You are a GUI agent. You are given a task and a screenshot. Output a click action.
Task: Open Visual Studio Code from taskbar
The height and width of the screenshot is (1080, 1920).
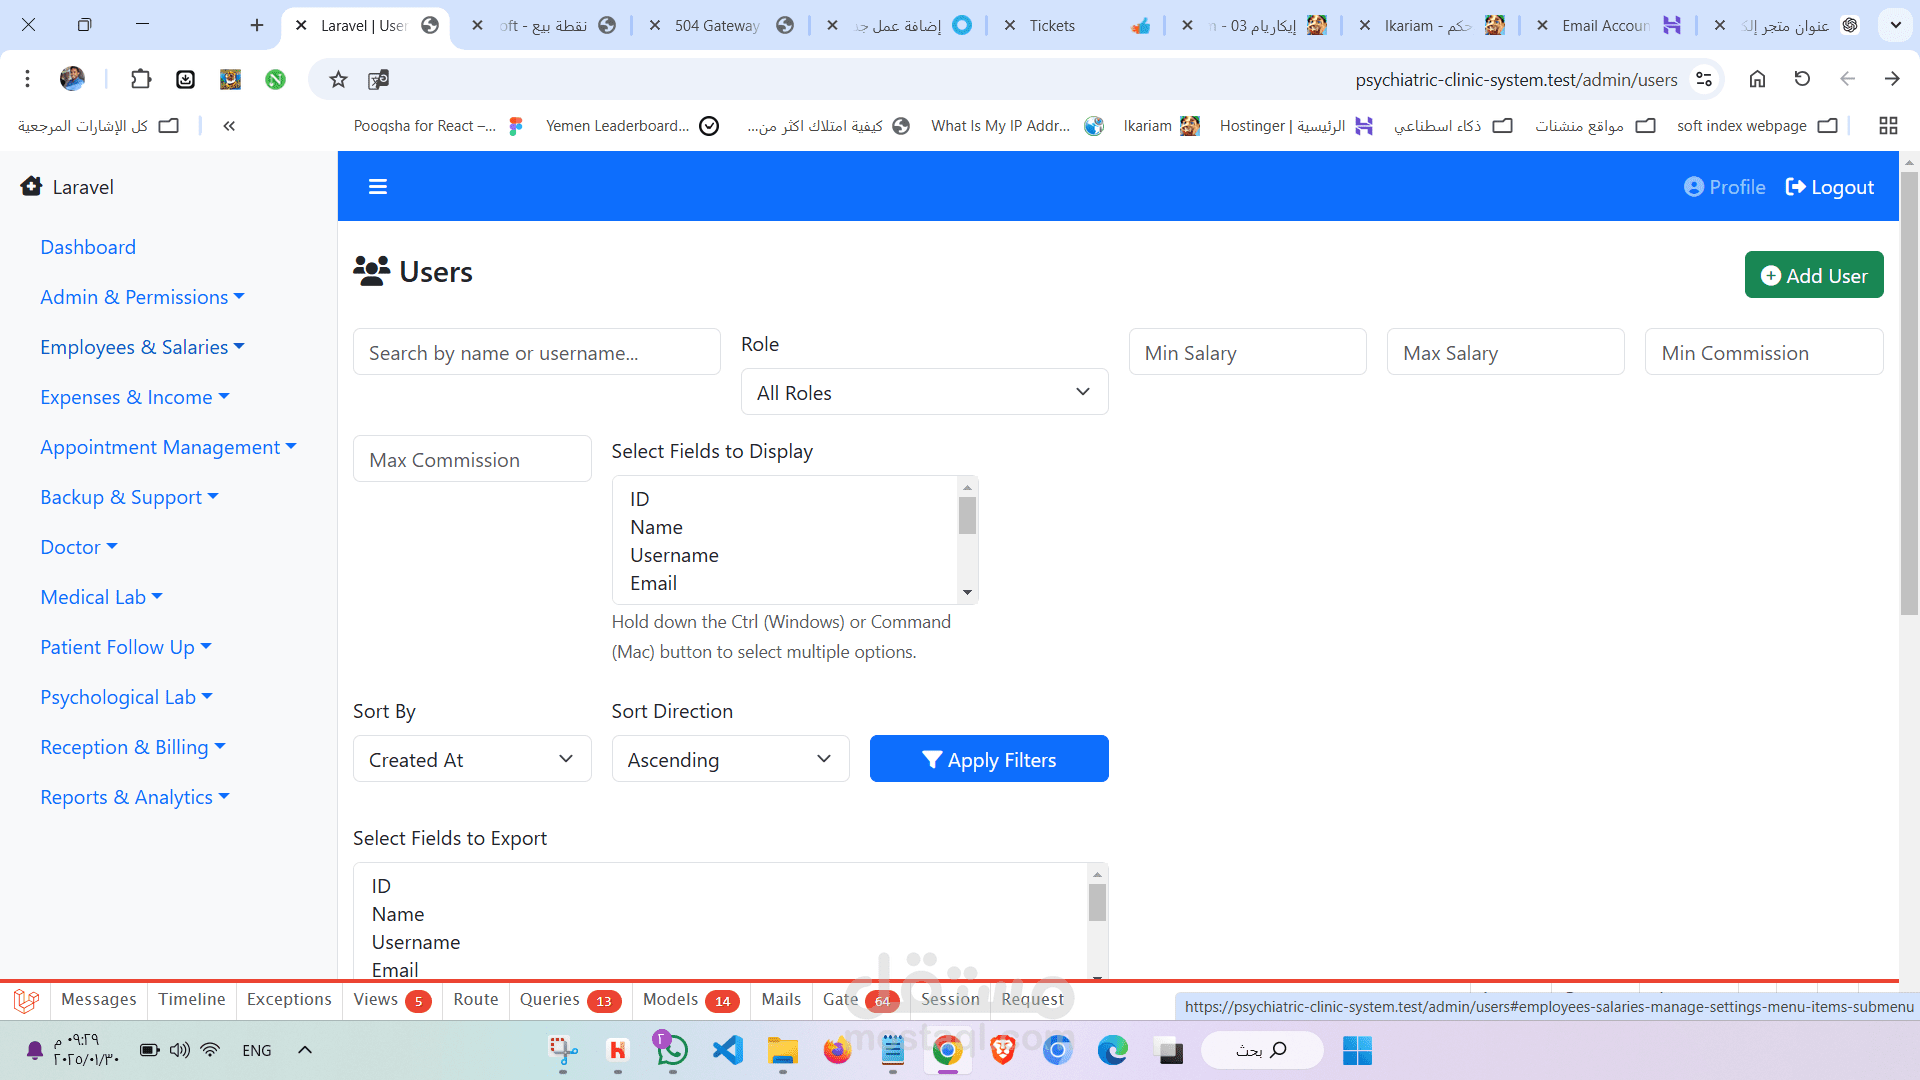(x=728, y=1050)
